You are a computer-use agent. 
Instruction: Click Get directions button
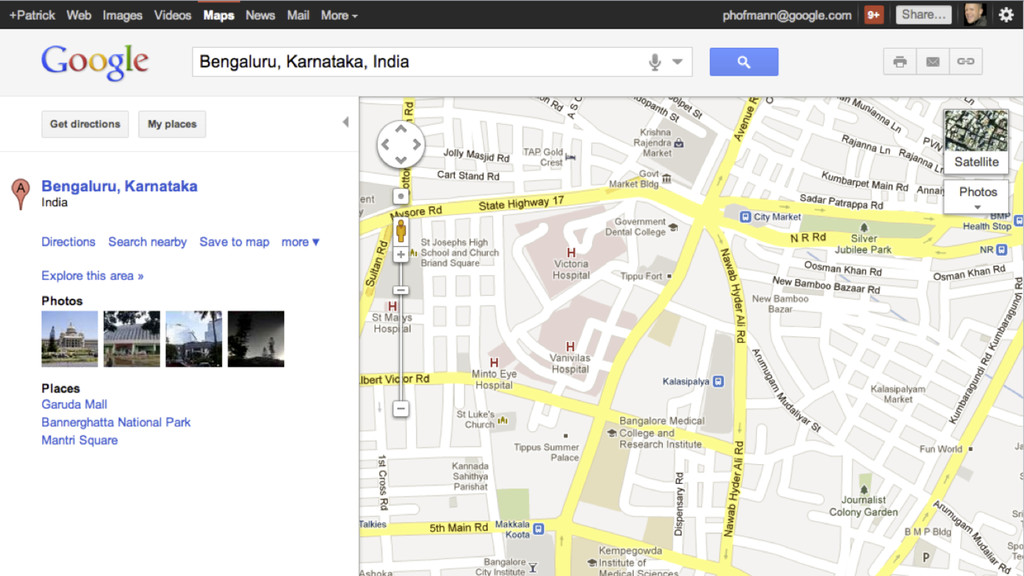(x=85, y=124)
